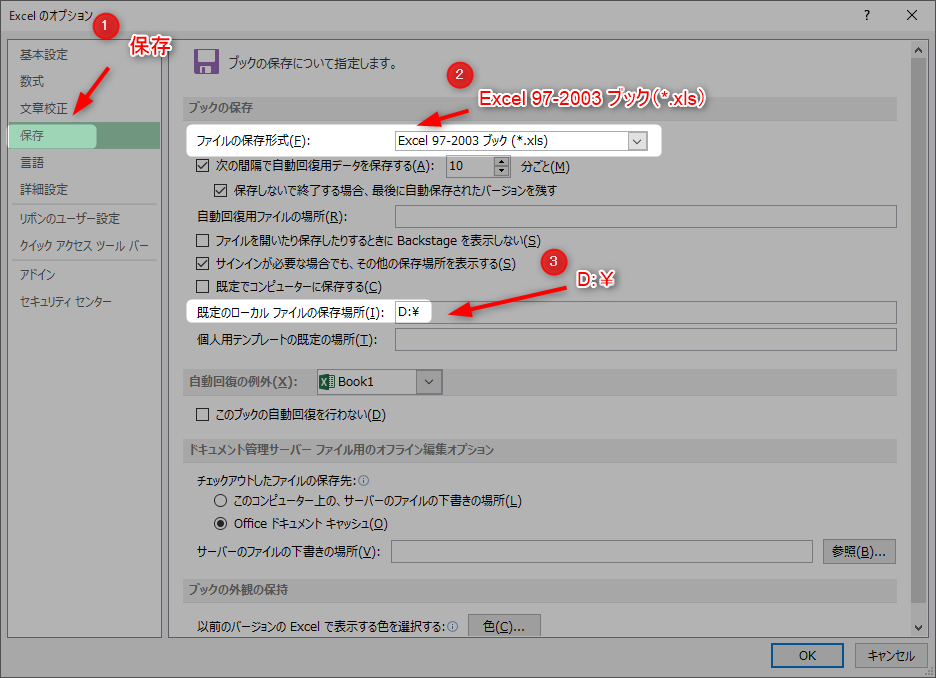Click the ブックの外観の保持 section heading
The image size is (936, 678).
(238, 590)
